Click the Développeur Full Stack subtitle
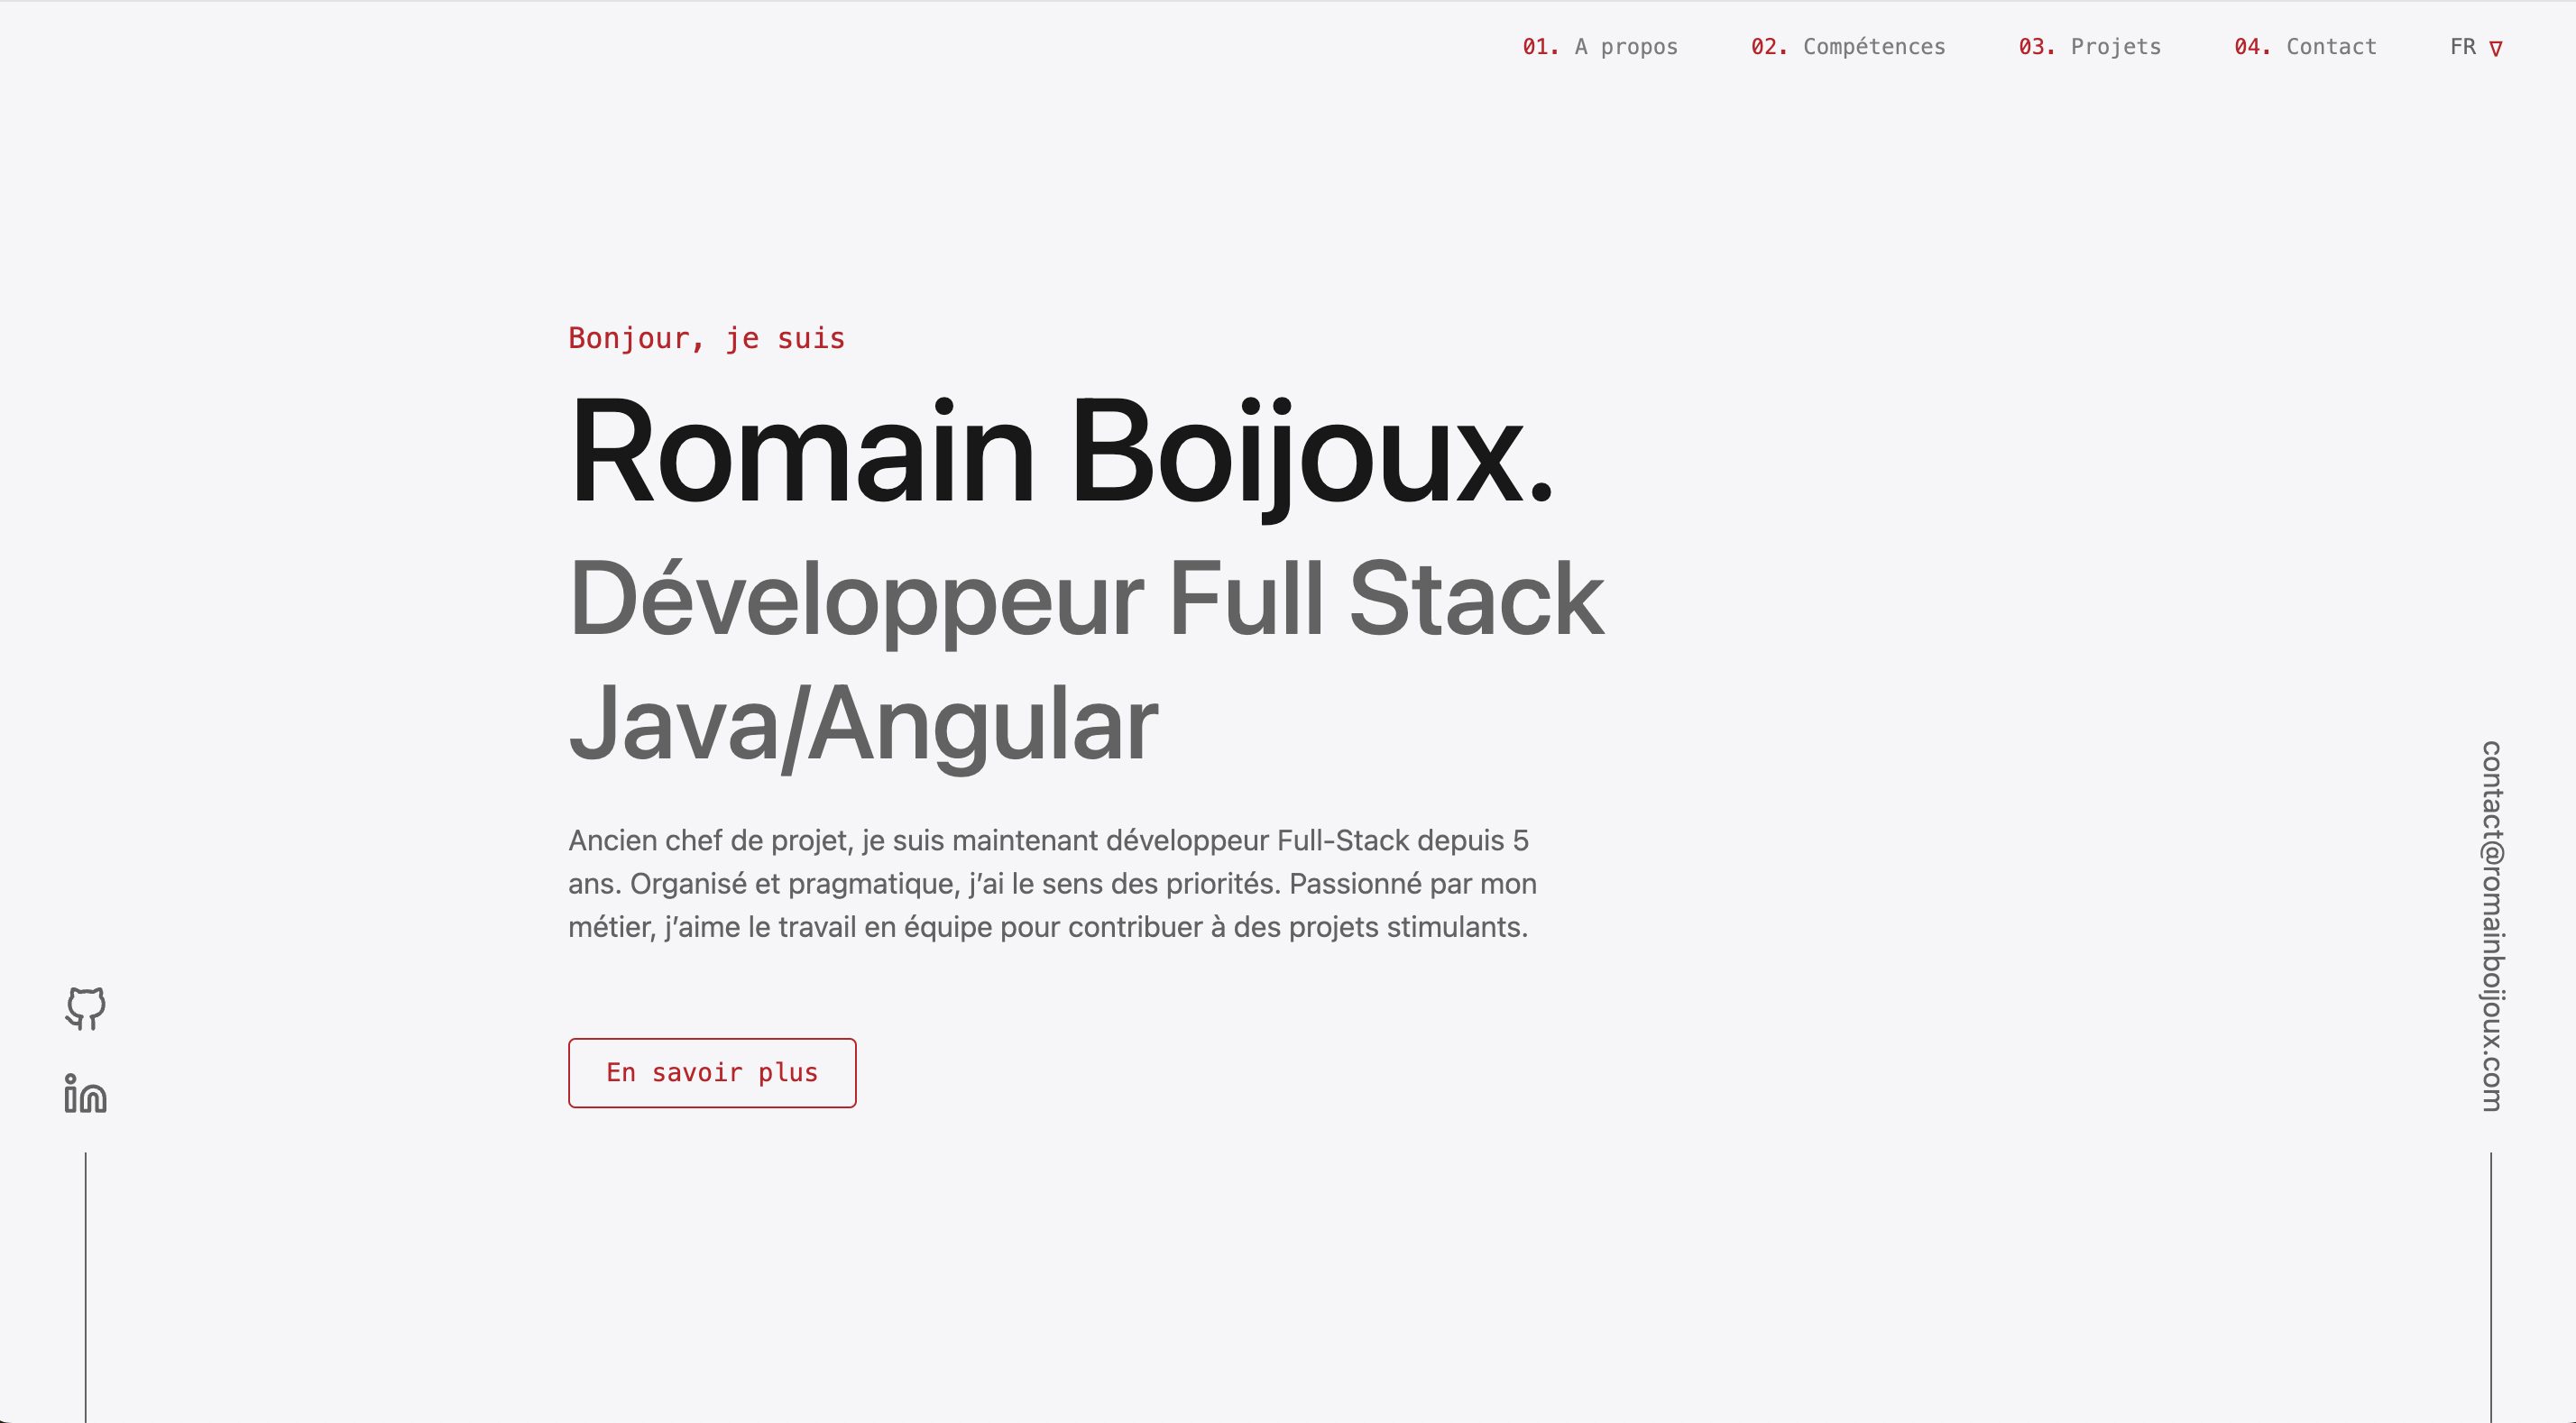The image size is (2576, 1423). click(x=1085, y=599)
